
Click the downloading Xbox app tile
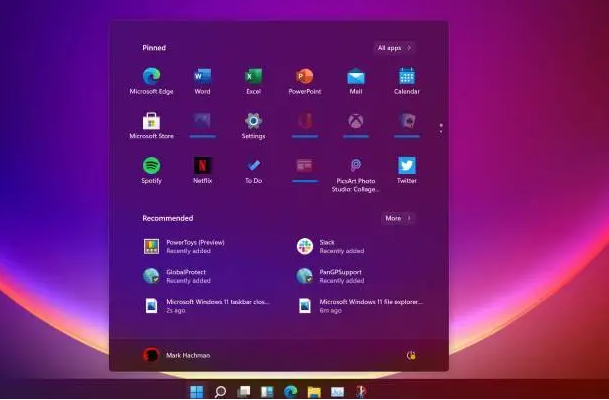pyautogui.click(x=356, y=125)
